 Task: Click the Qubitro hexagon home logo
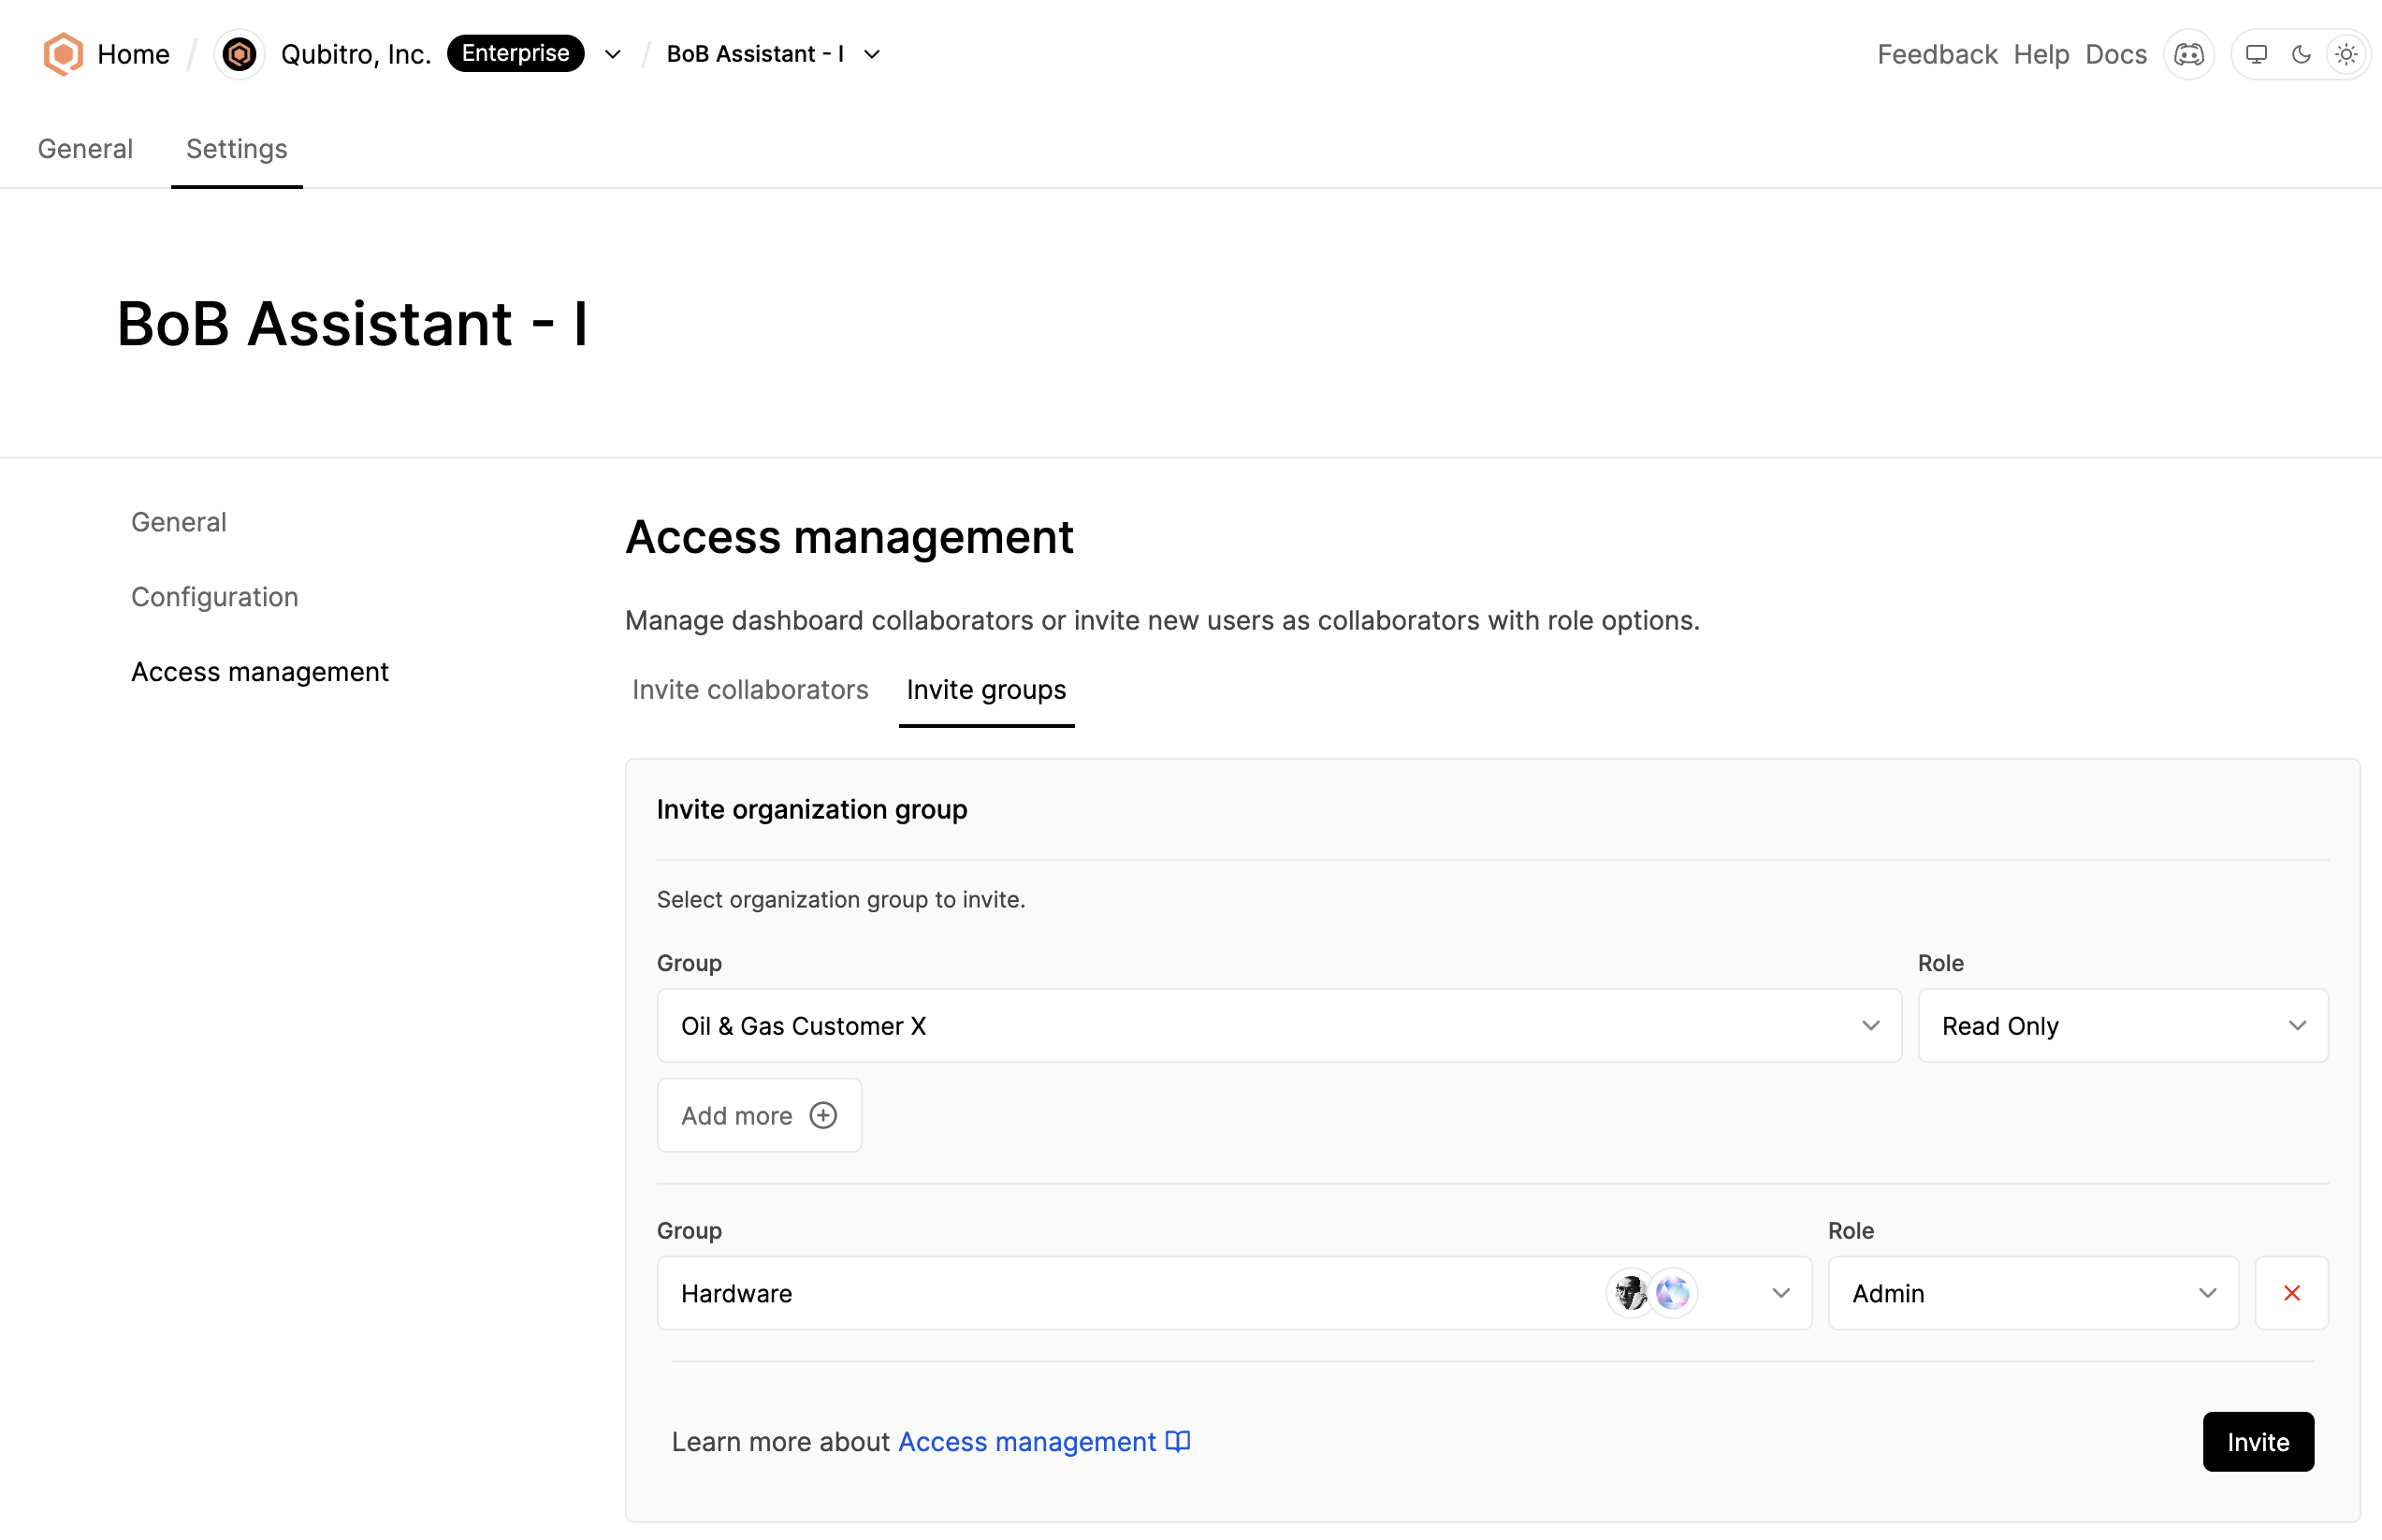[x=62, y=53]
